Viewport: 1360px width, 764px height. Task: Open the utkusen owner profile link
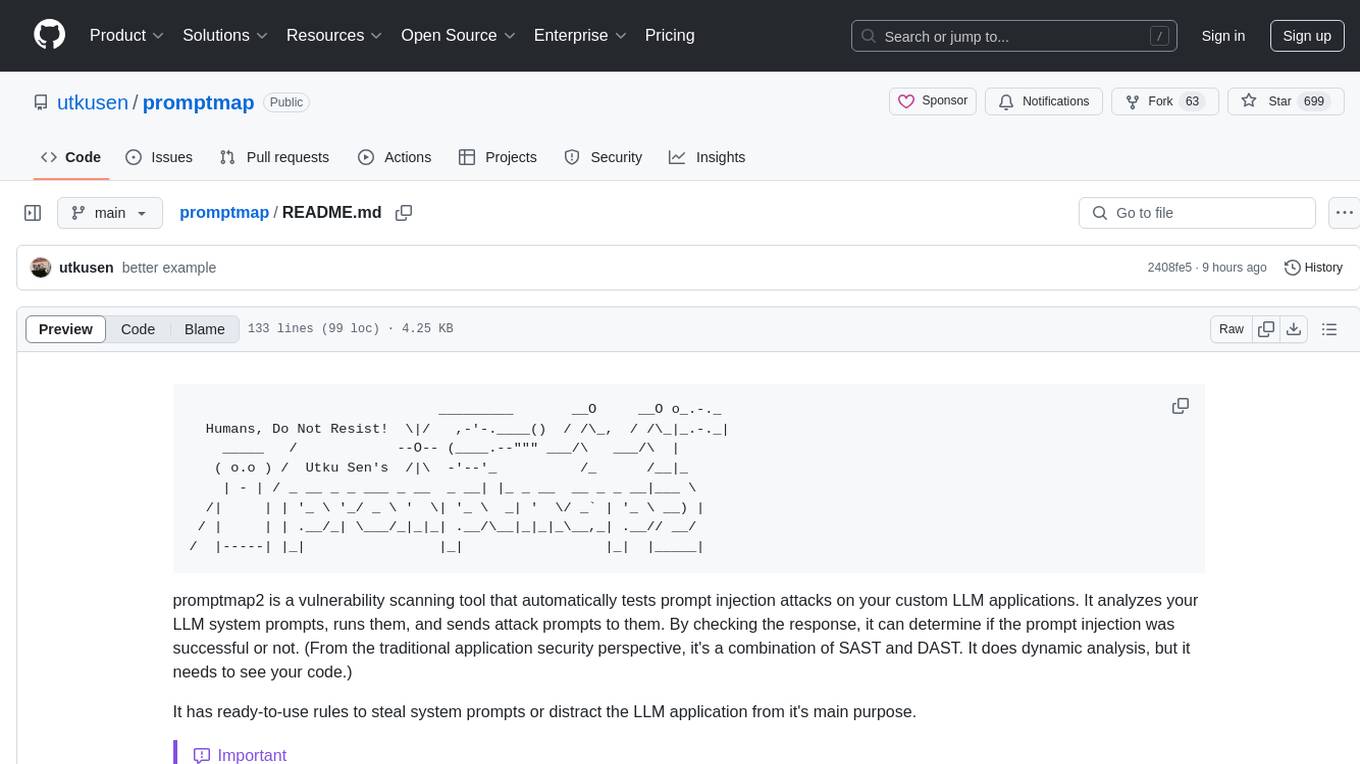93,102
